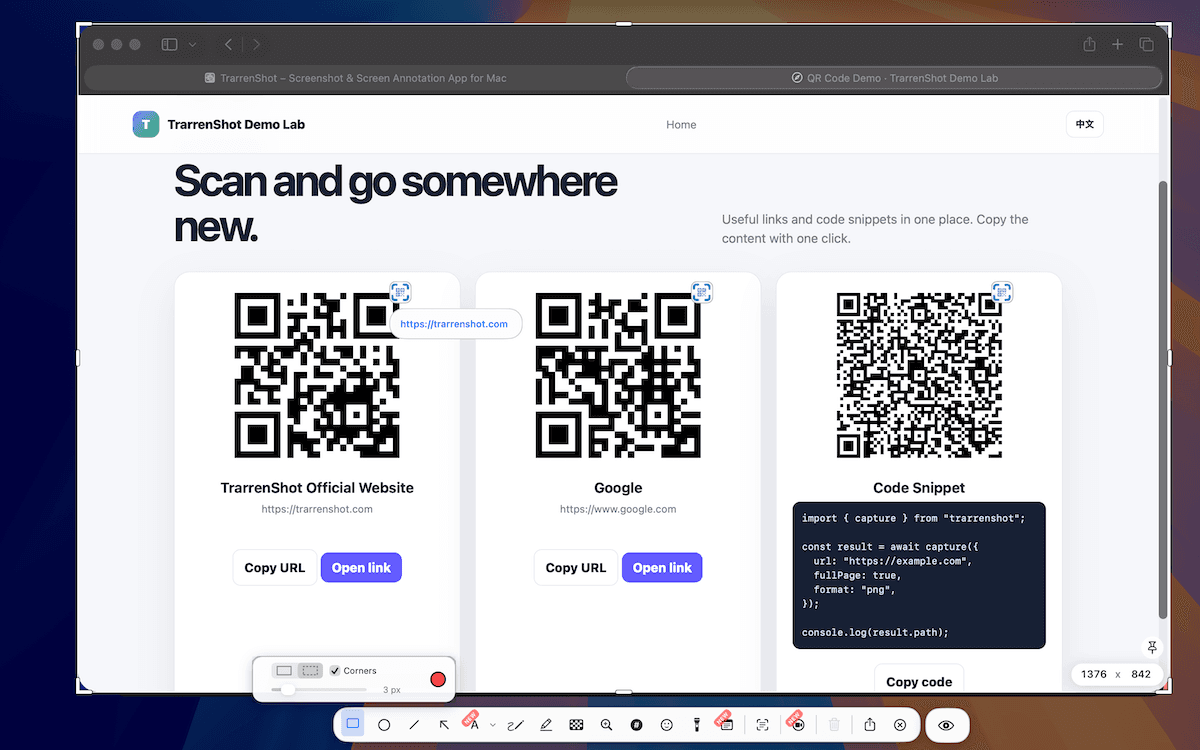Open the red color swatch
The width and height of the screenshot is (1200, 750).
point(437,679)
